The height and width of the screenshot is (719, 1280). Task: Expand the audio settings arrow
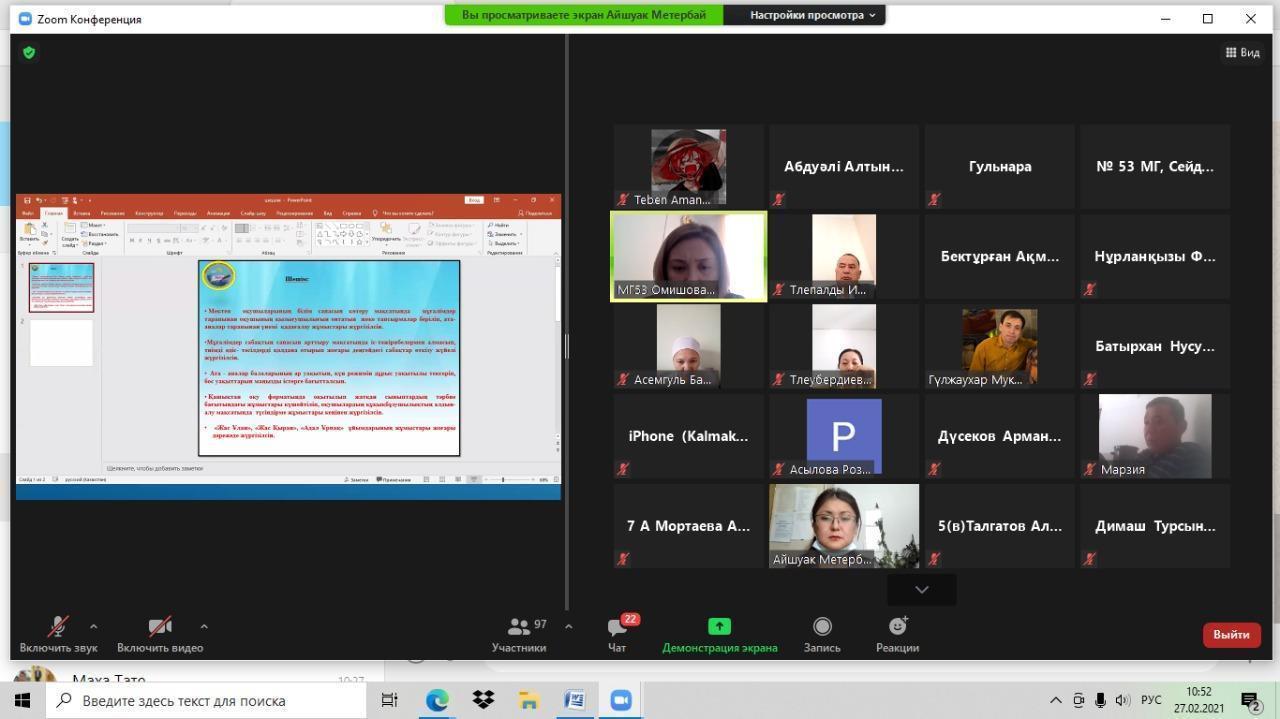pyautogui.click(x=94, y=626)
